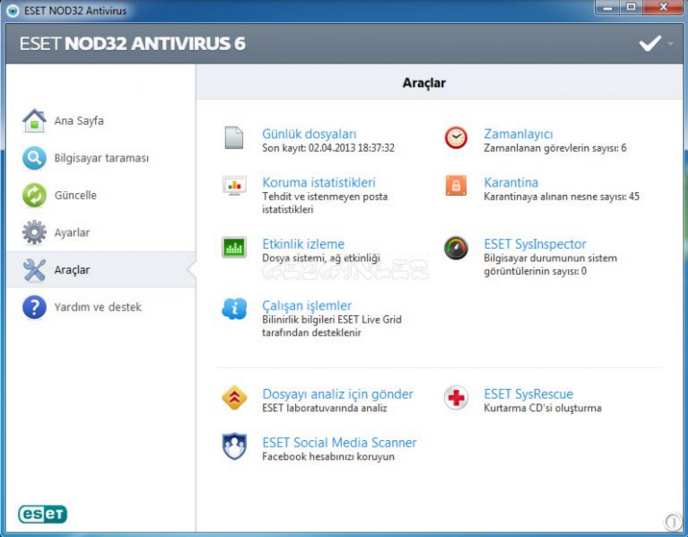Select Güncelle from the sidebar
The height and width of the screenshot is (537, 688).
(75, 195)
